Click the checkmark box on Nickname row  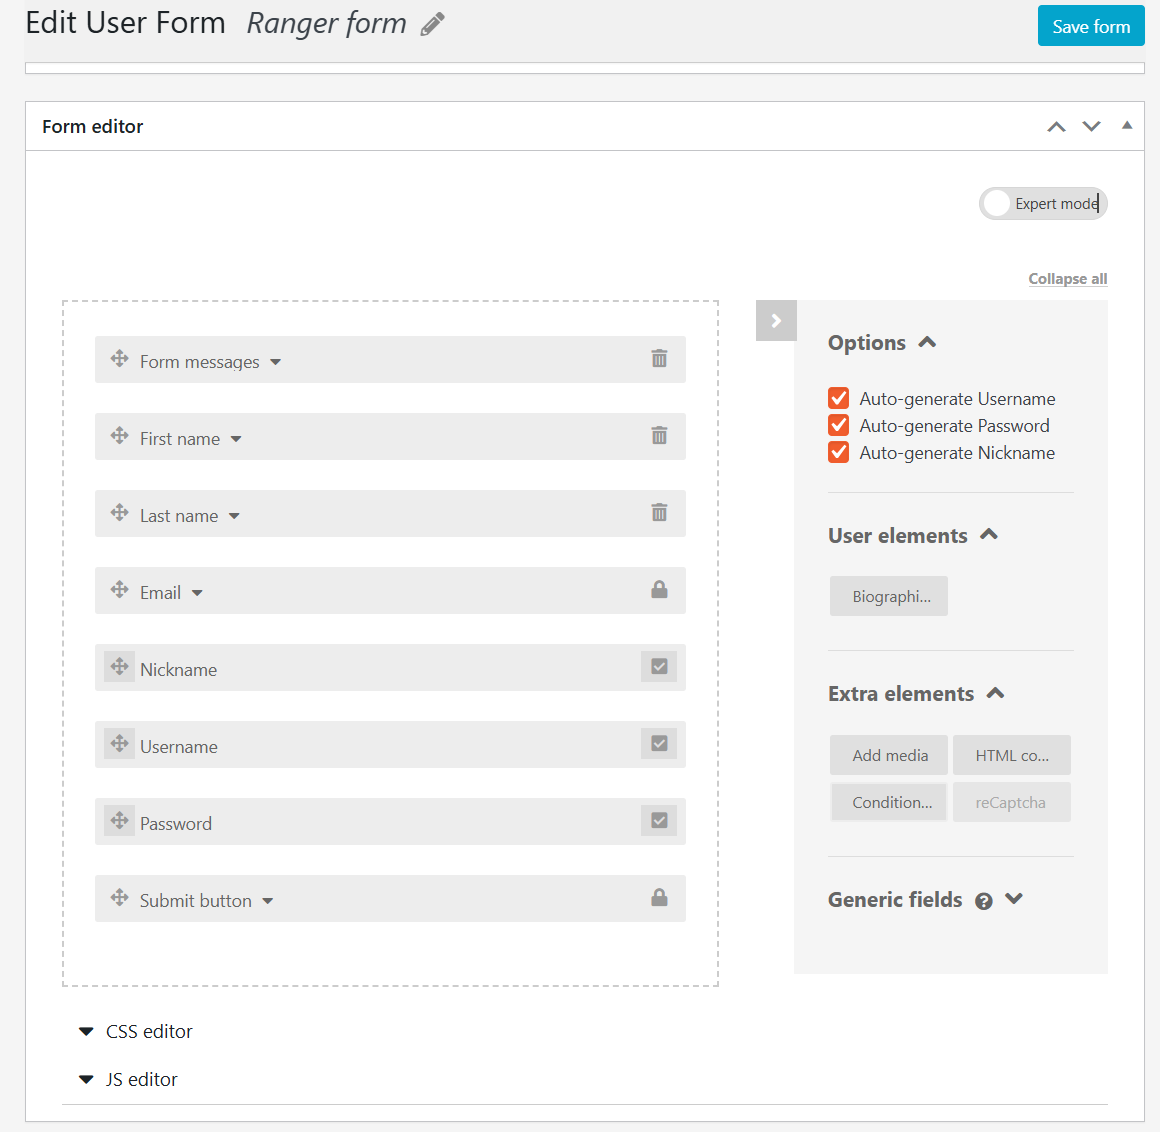659,667
